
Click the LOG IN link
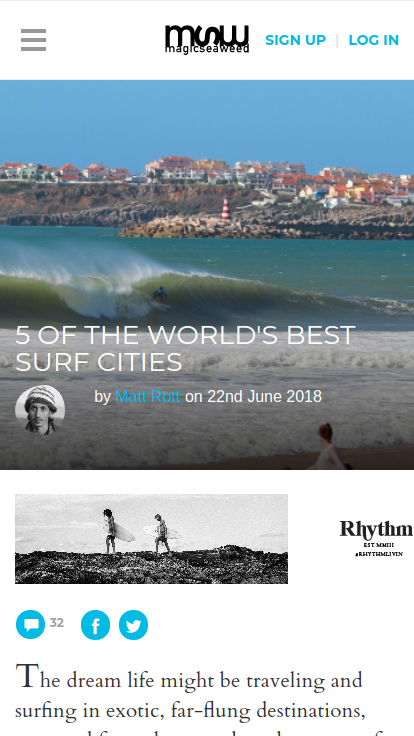click(x=374, y=40)
